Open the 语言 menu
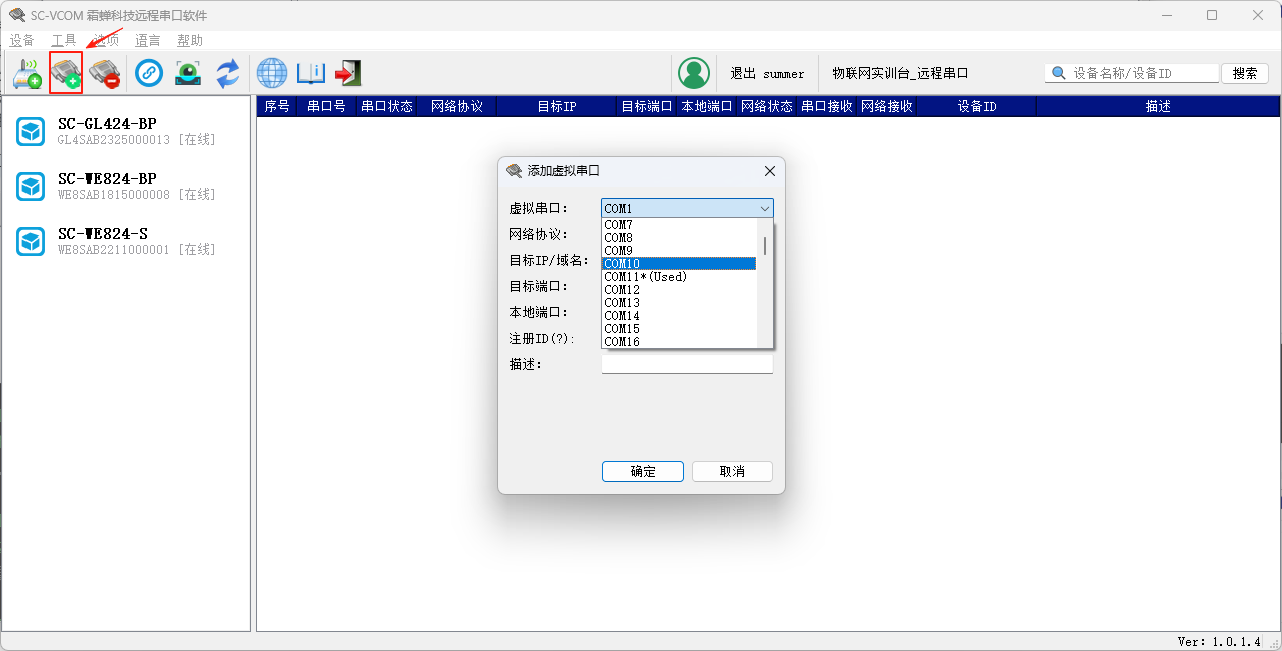Viewport: 1282px width, 651px height. click(x=148, y=41)
